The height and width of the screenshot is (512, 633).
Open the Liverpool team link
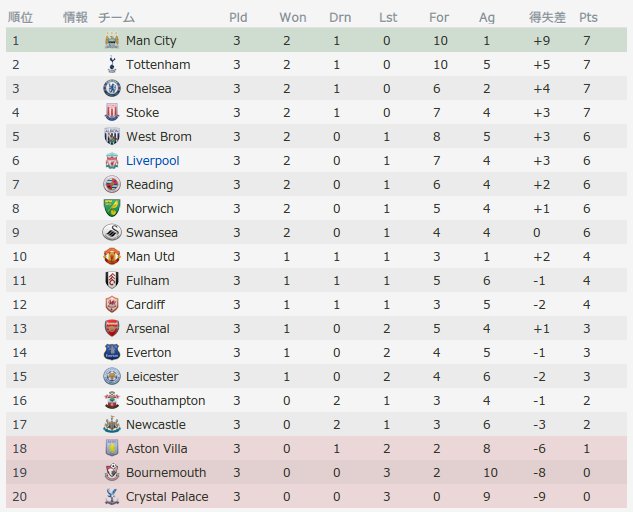153,161
